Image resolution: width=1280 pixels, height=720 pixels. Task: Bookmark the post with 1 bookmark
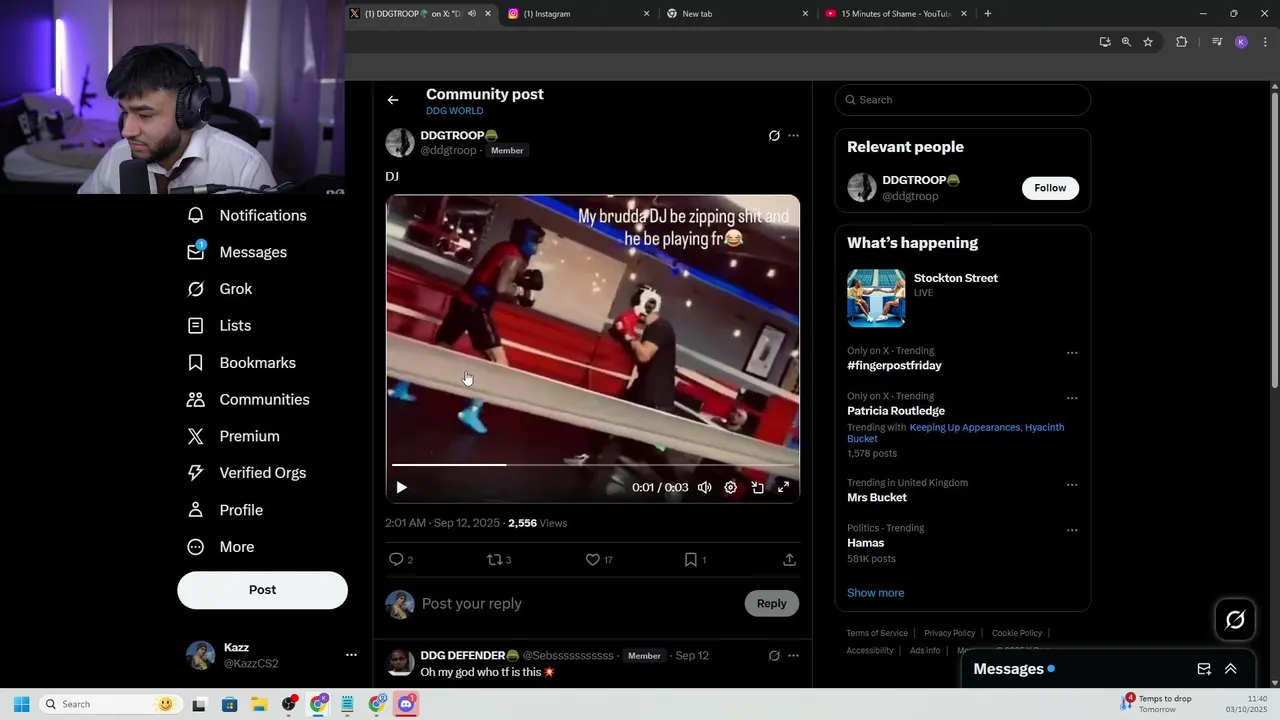(x=694, y=560)
